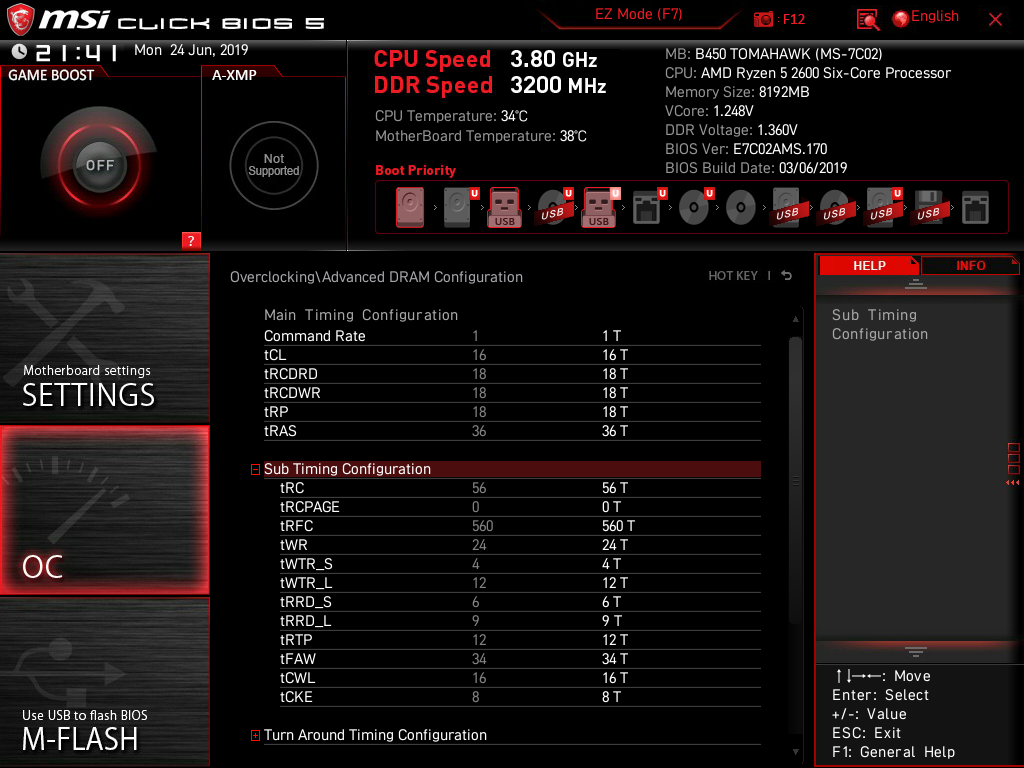Click the help panel top grip handle
Screen dimensions: 1024x768
coord(916,284)
